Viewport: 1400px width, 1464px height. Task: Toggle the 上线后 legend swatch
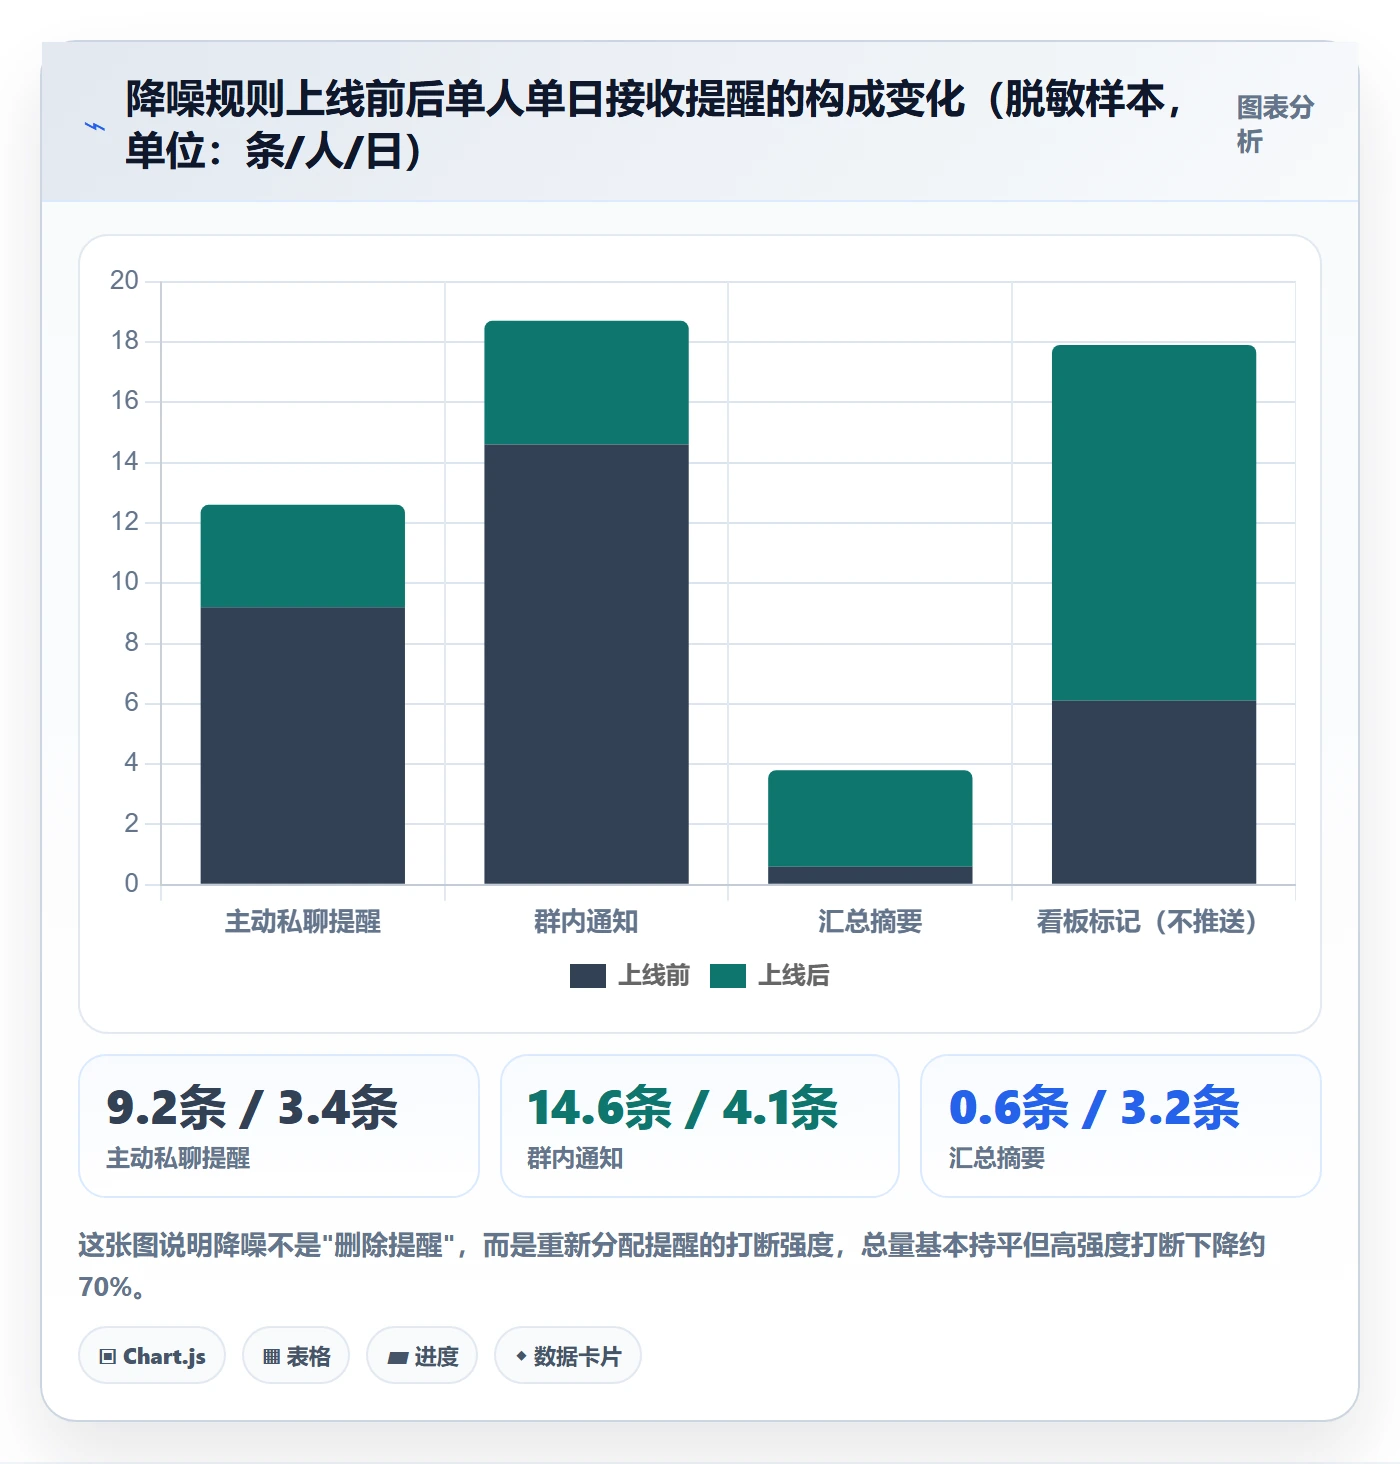coord(728,976)
